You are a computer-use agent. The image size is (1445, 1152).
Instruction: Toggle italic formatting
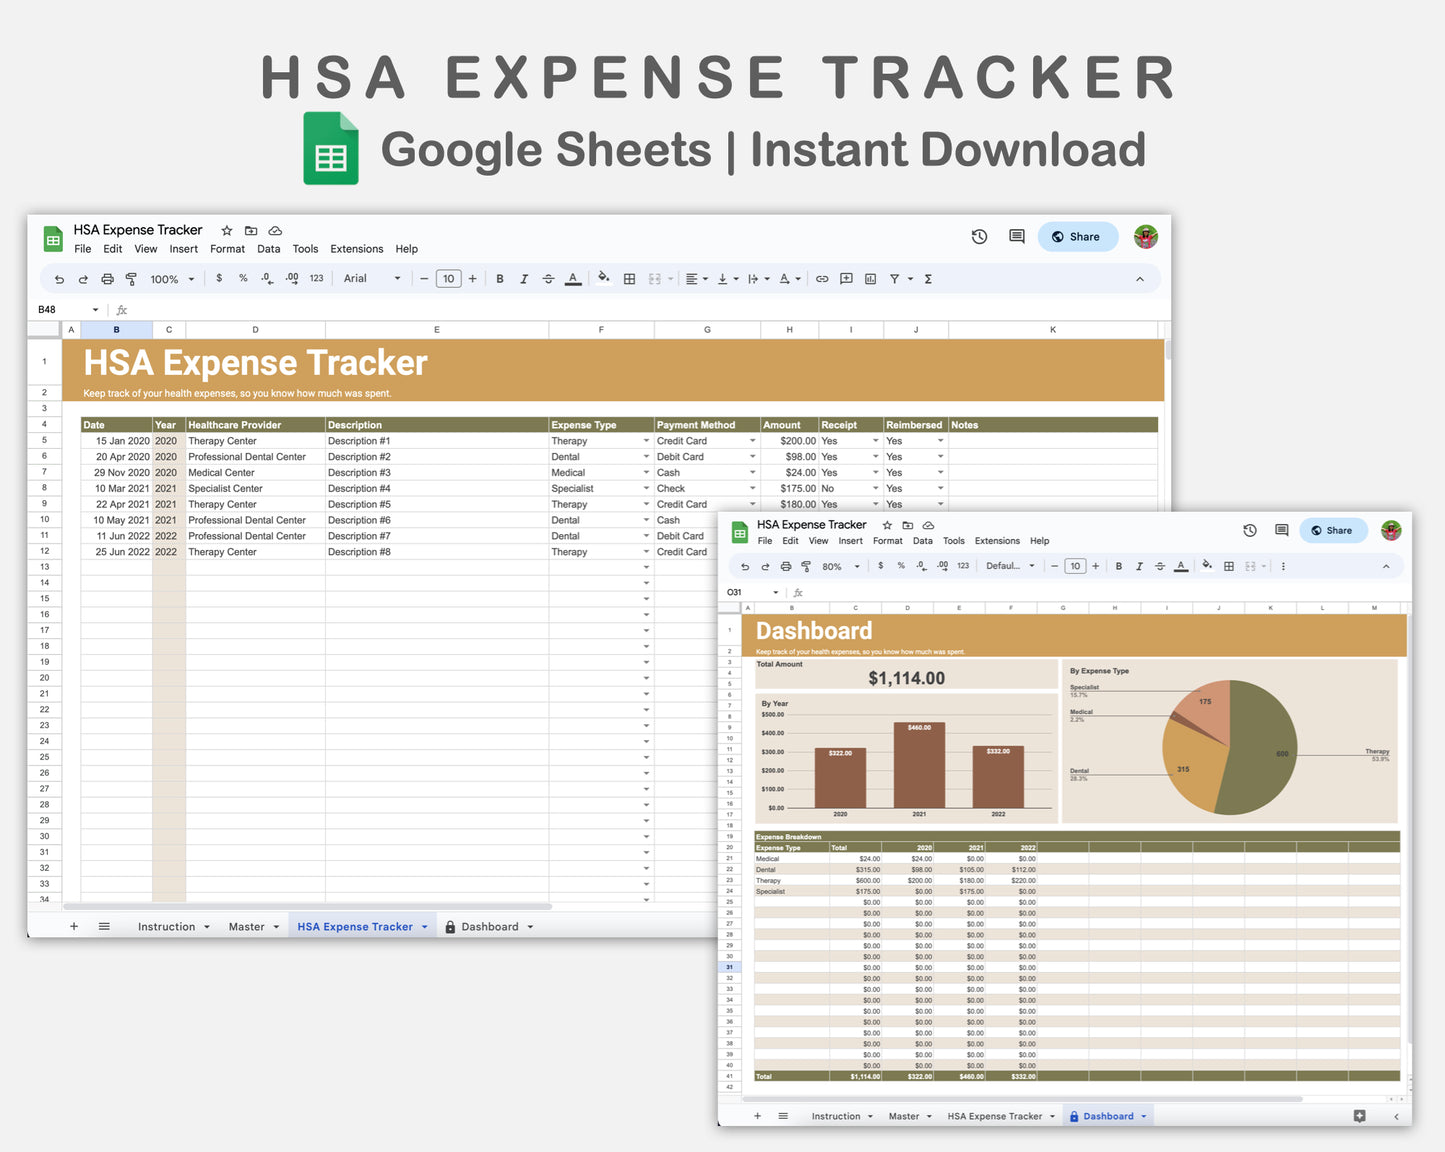coord(524,279)
